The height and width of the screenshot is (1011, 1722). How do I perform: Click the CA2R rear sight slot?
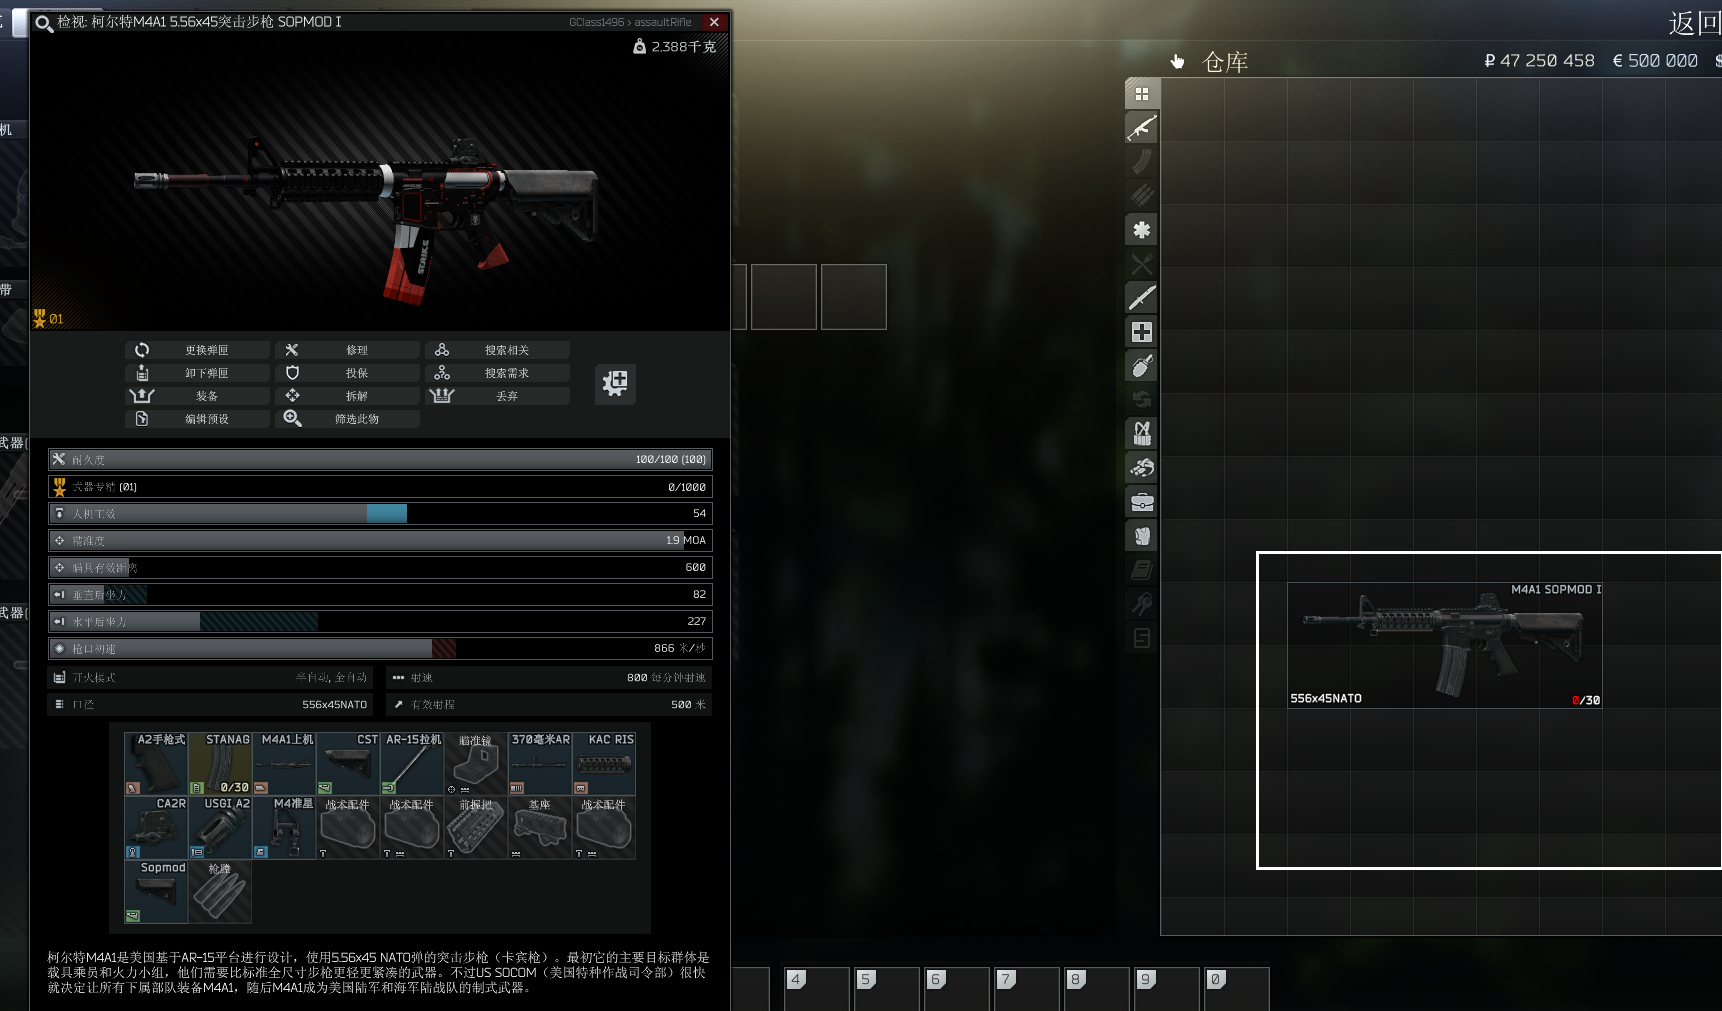[x=156, y=827]
